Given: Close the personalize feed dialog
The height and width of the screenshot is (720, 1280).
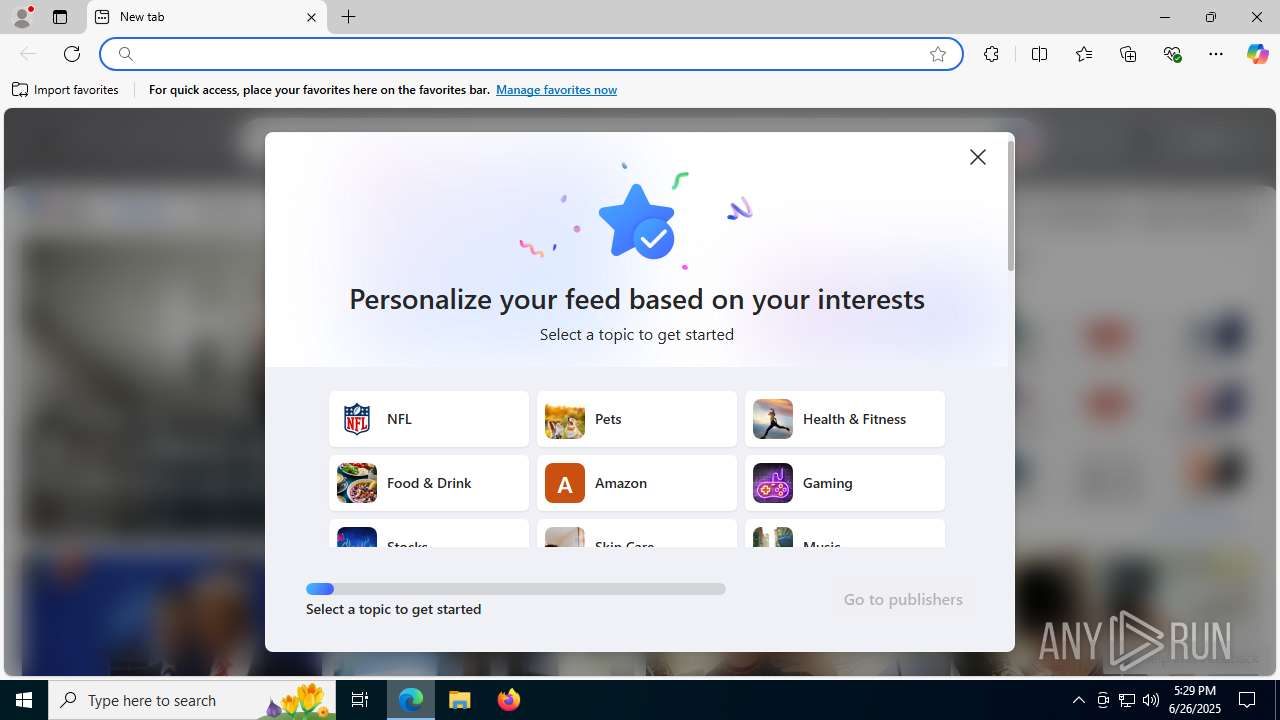Looking at the screenshot, I should (978, 157).
